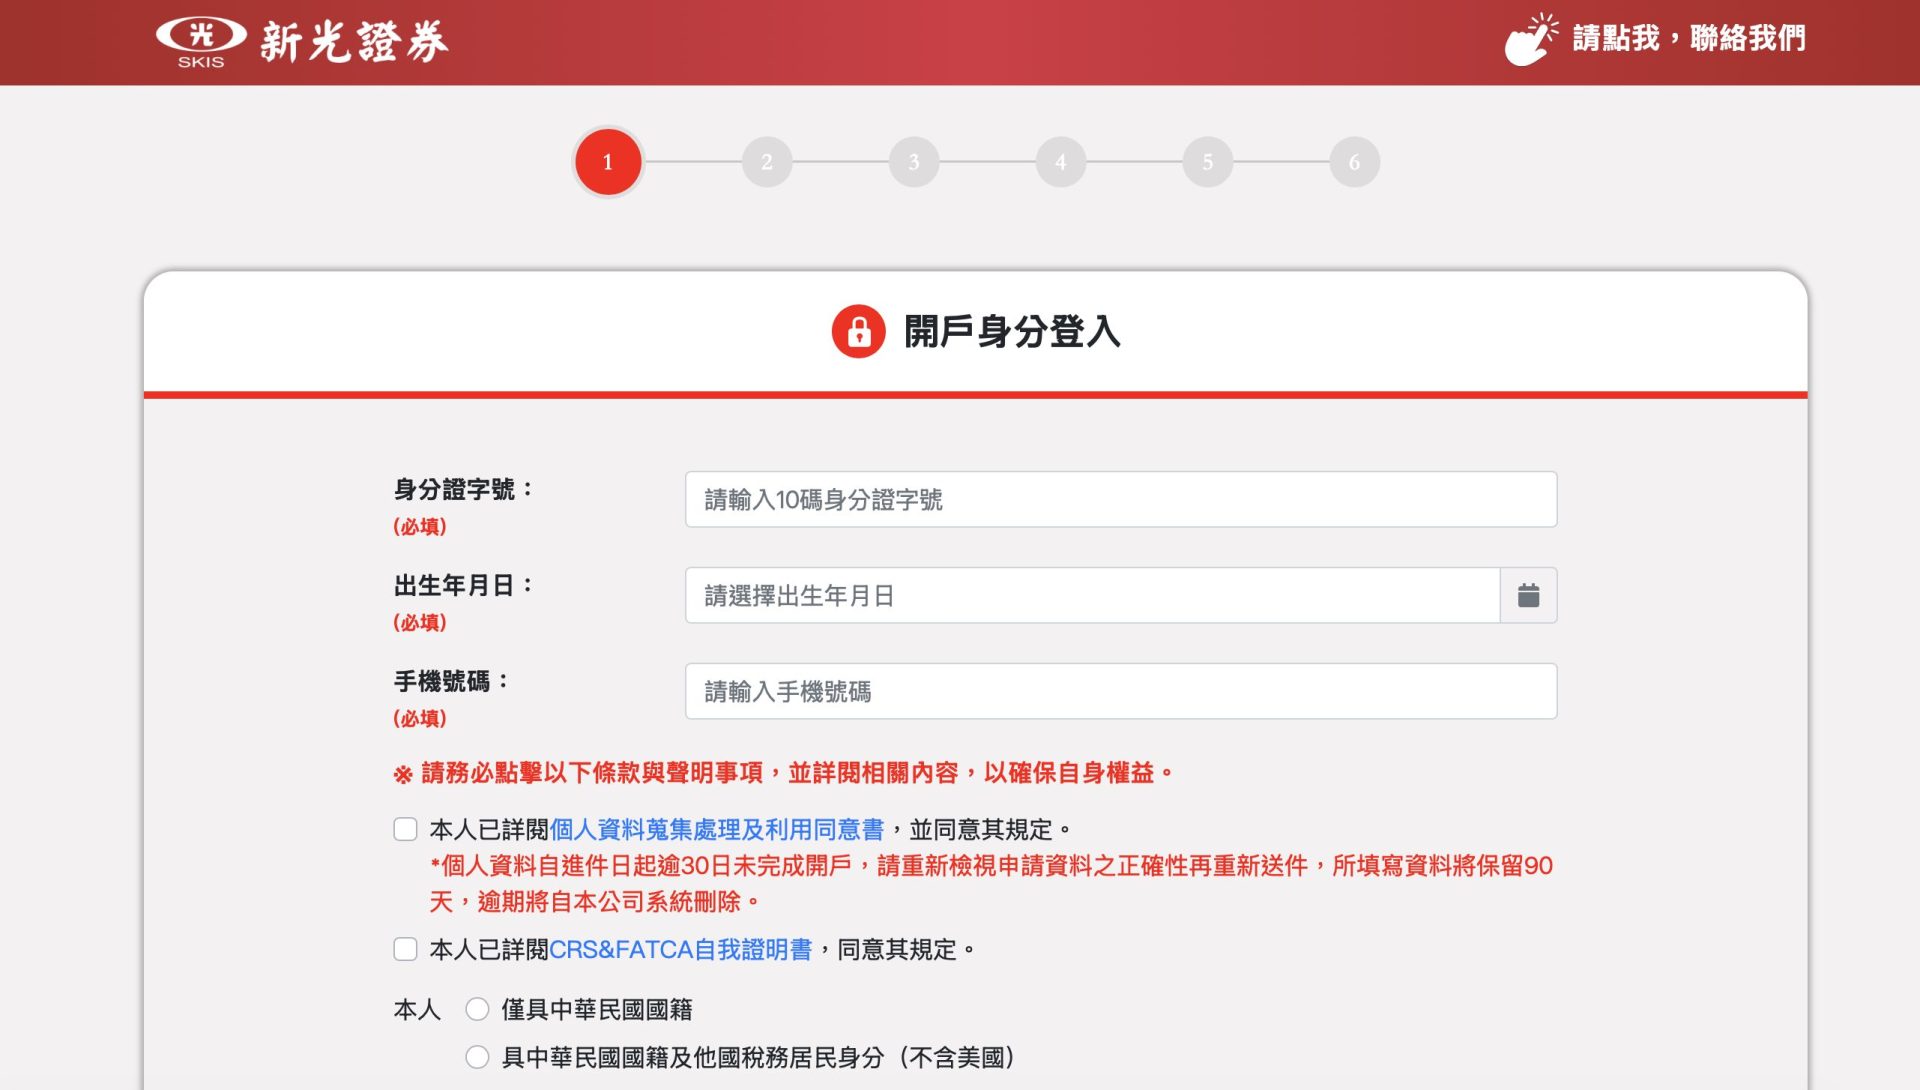Click step 4 circle on the progress bar
The width and height of the screenshot is (1920, 1090).
click(x=1061, y=161)
